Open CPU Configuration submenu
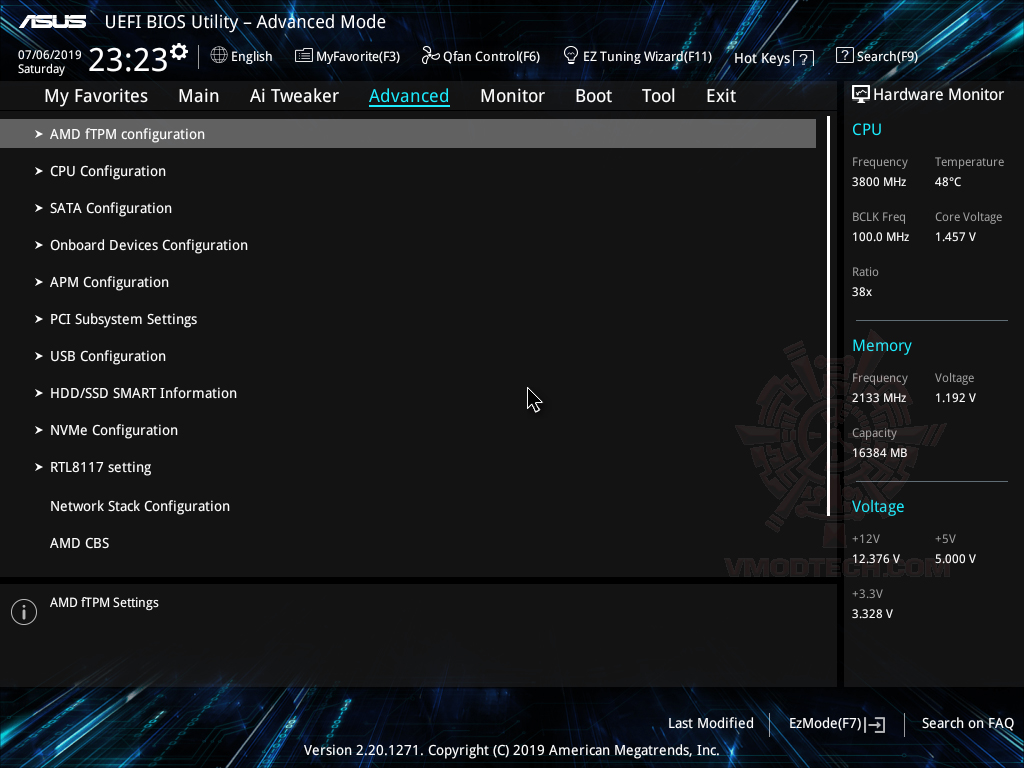1024x768 pixels. pyautogui.click(x=107, y=170)
